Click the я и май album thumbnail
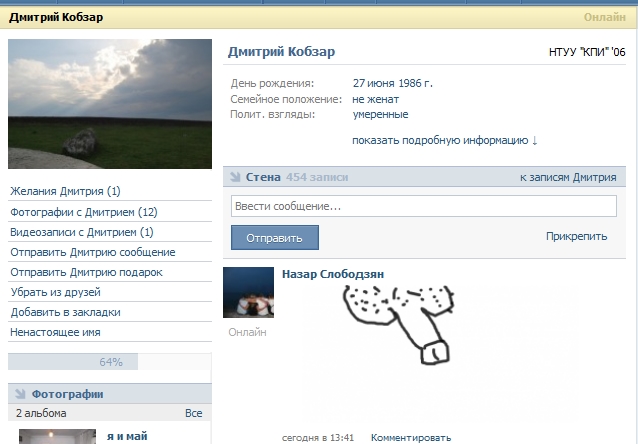The width and height of the screenshot is (638, 444). point(57,436)
